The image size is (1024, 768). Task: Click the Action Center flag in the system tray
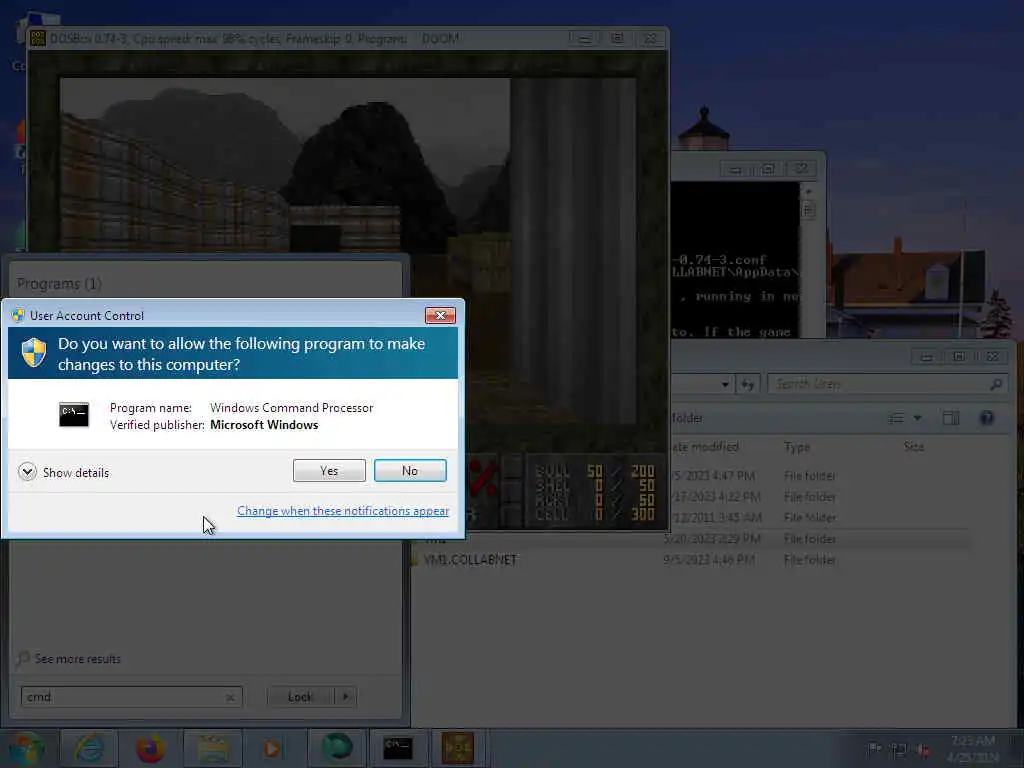click(x=875, y=749)
